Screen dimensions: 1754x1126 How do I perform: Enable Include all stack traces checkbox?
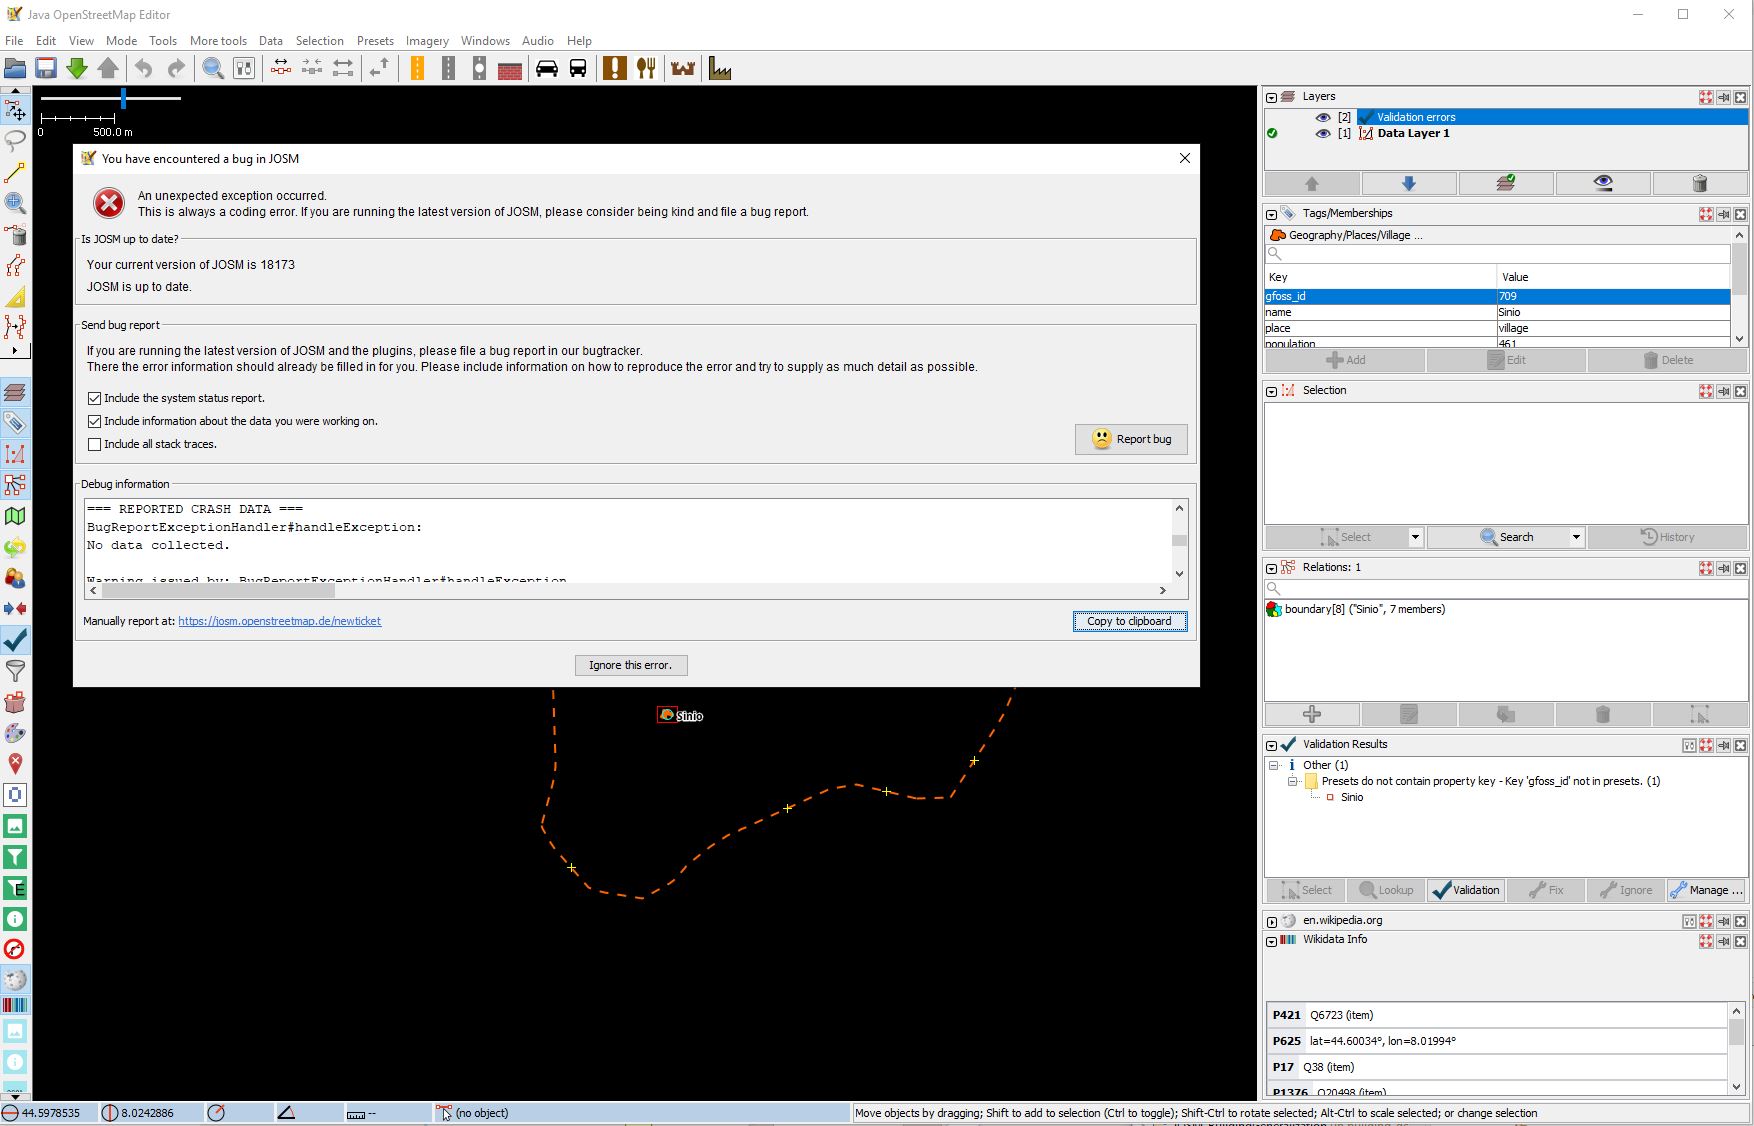[x=95, y=444]
